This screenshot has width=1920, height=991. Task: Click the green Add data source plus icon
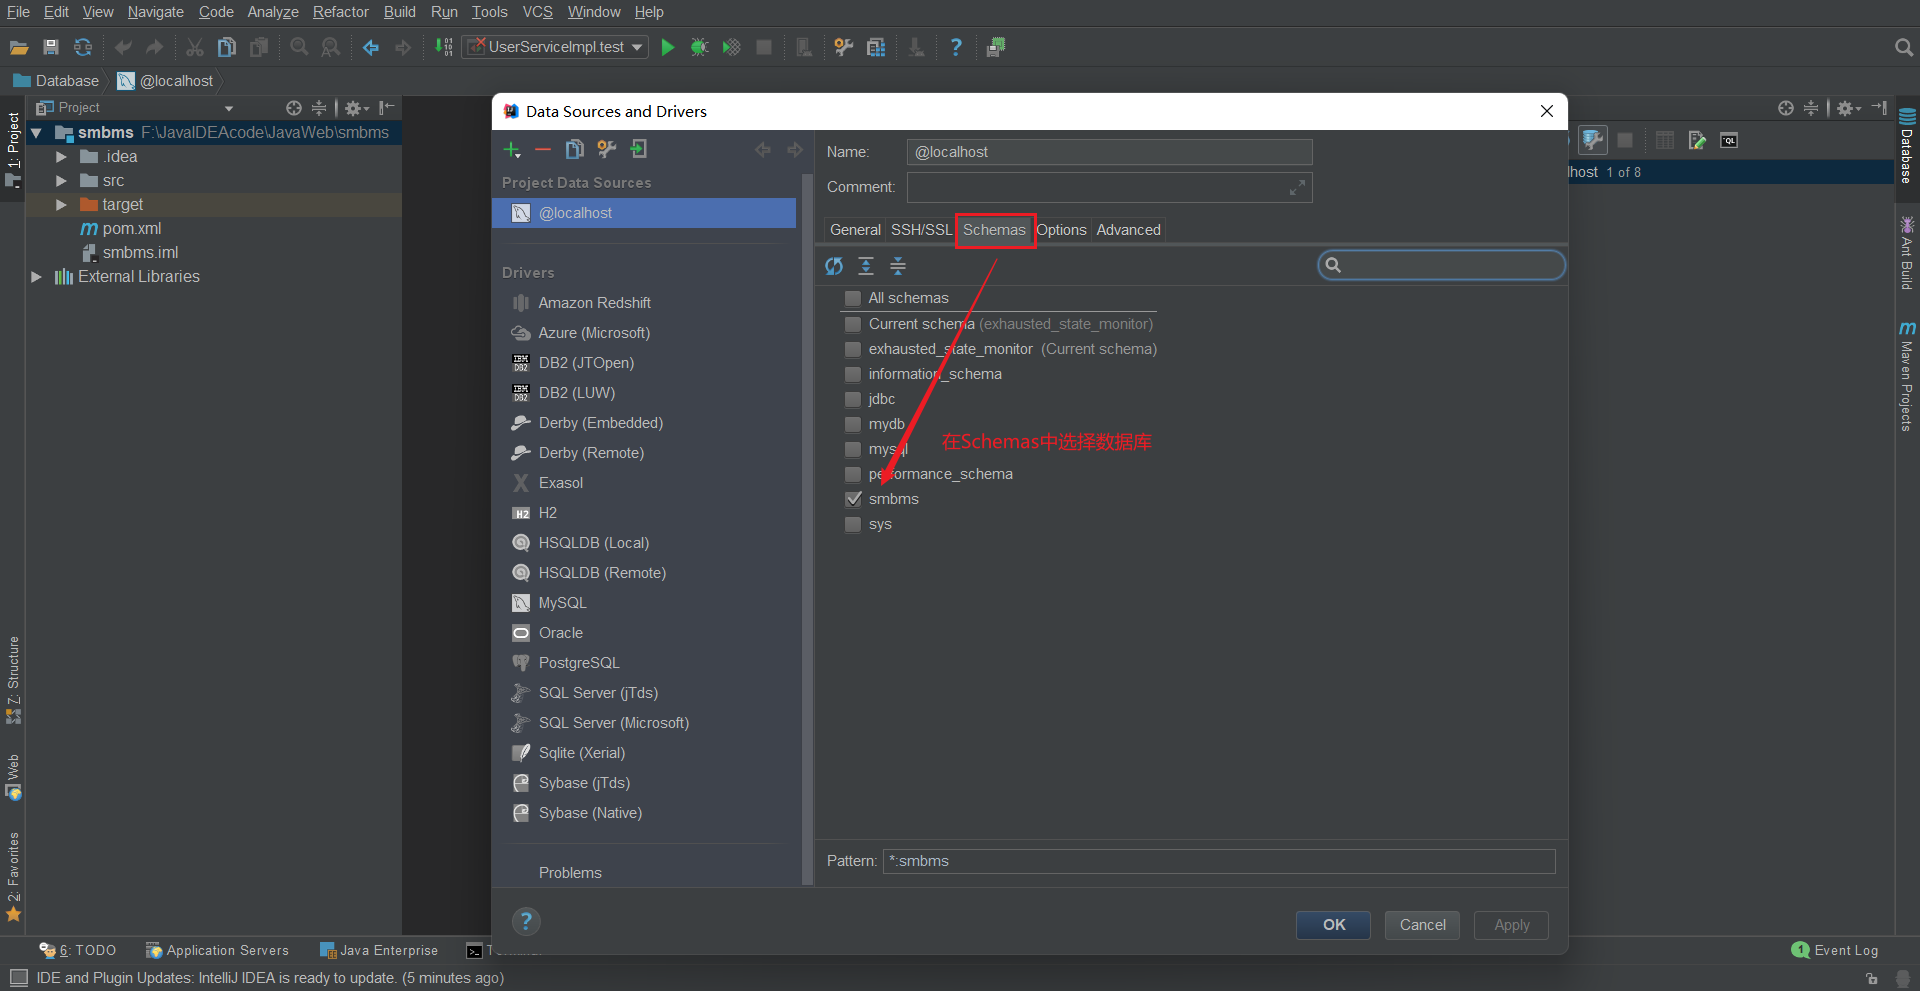point(512,150)
